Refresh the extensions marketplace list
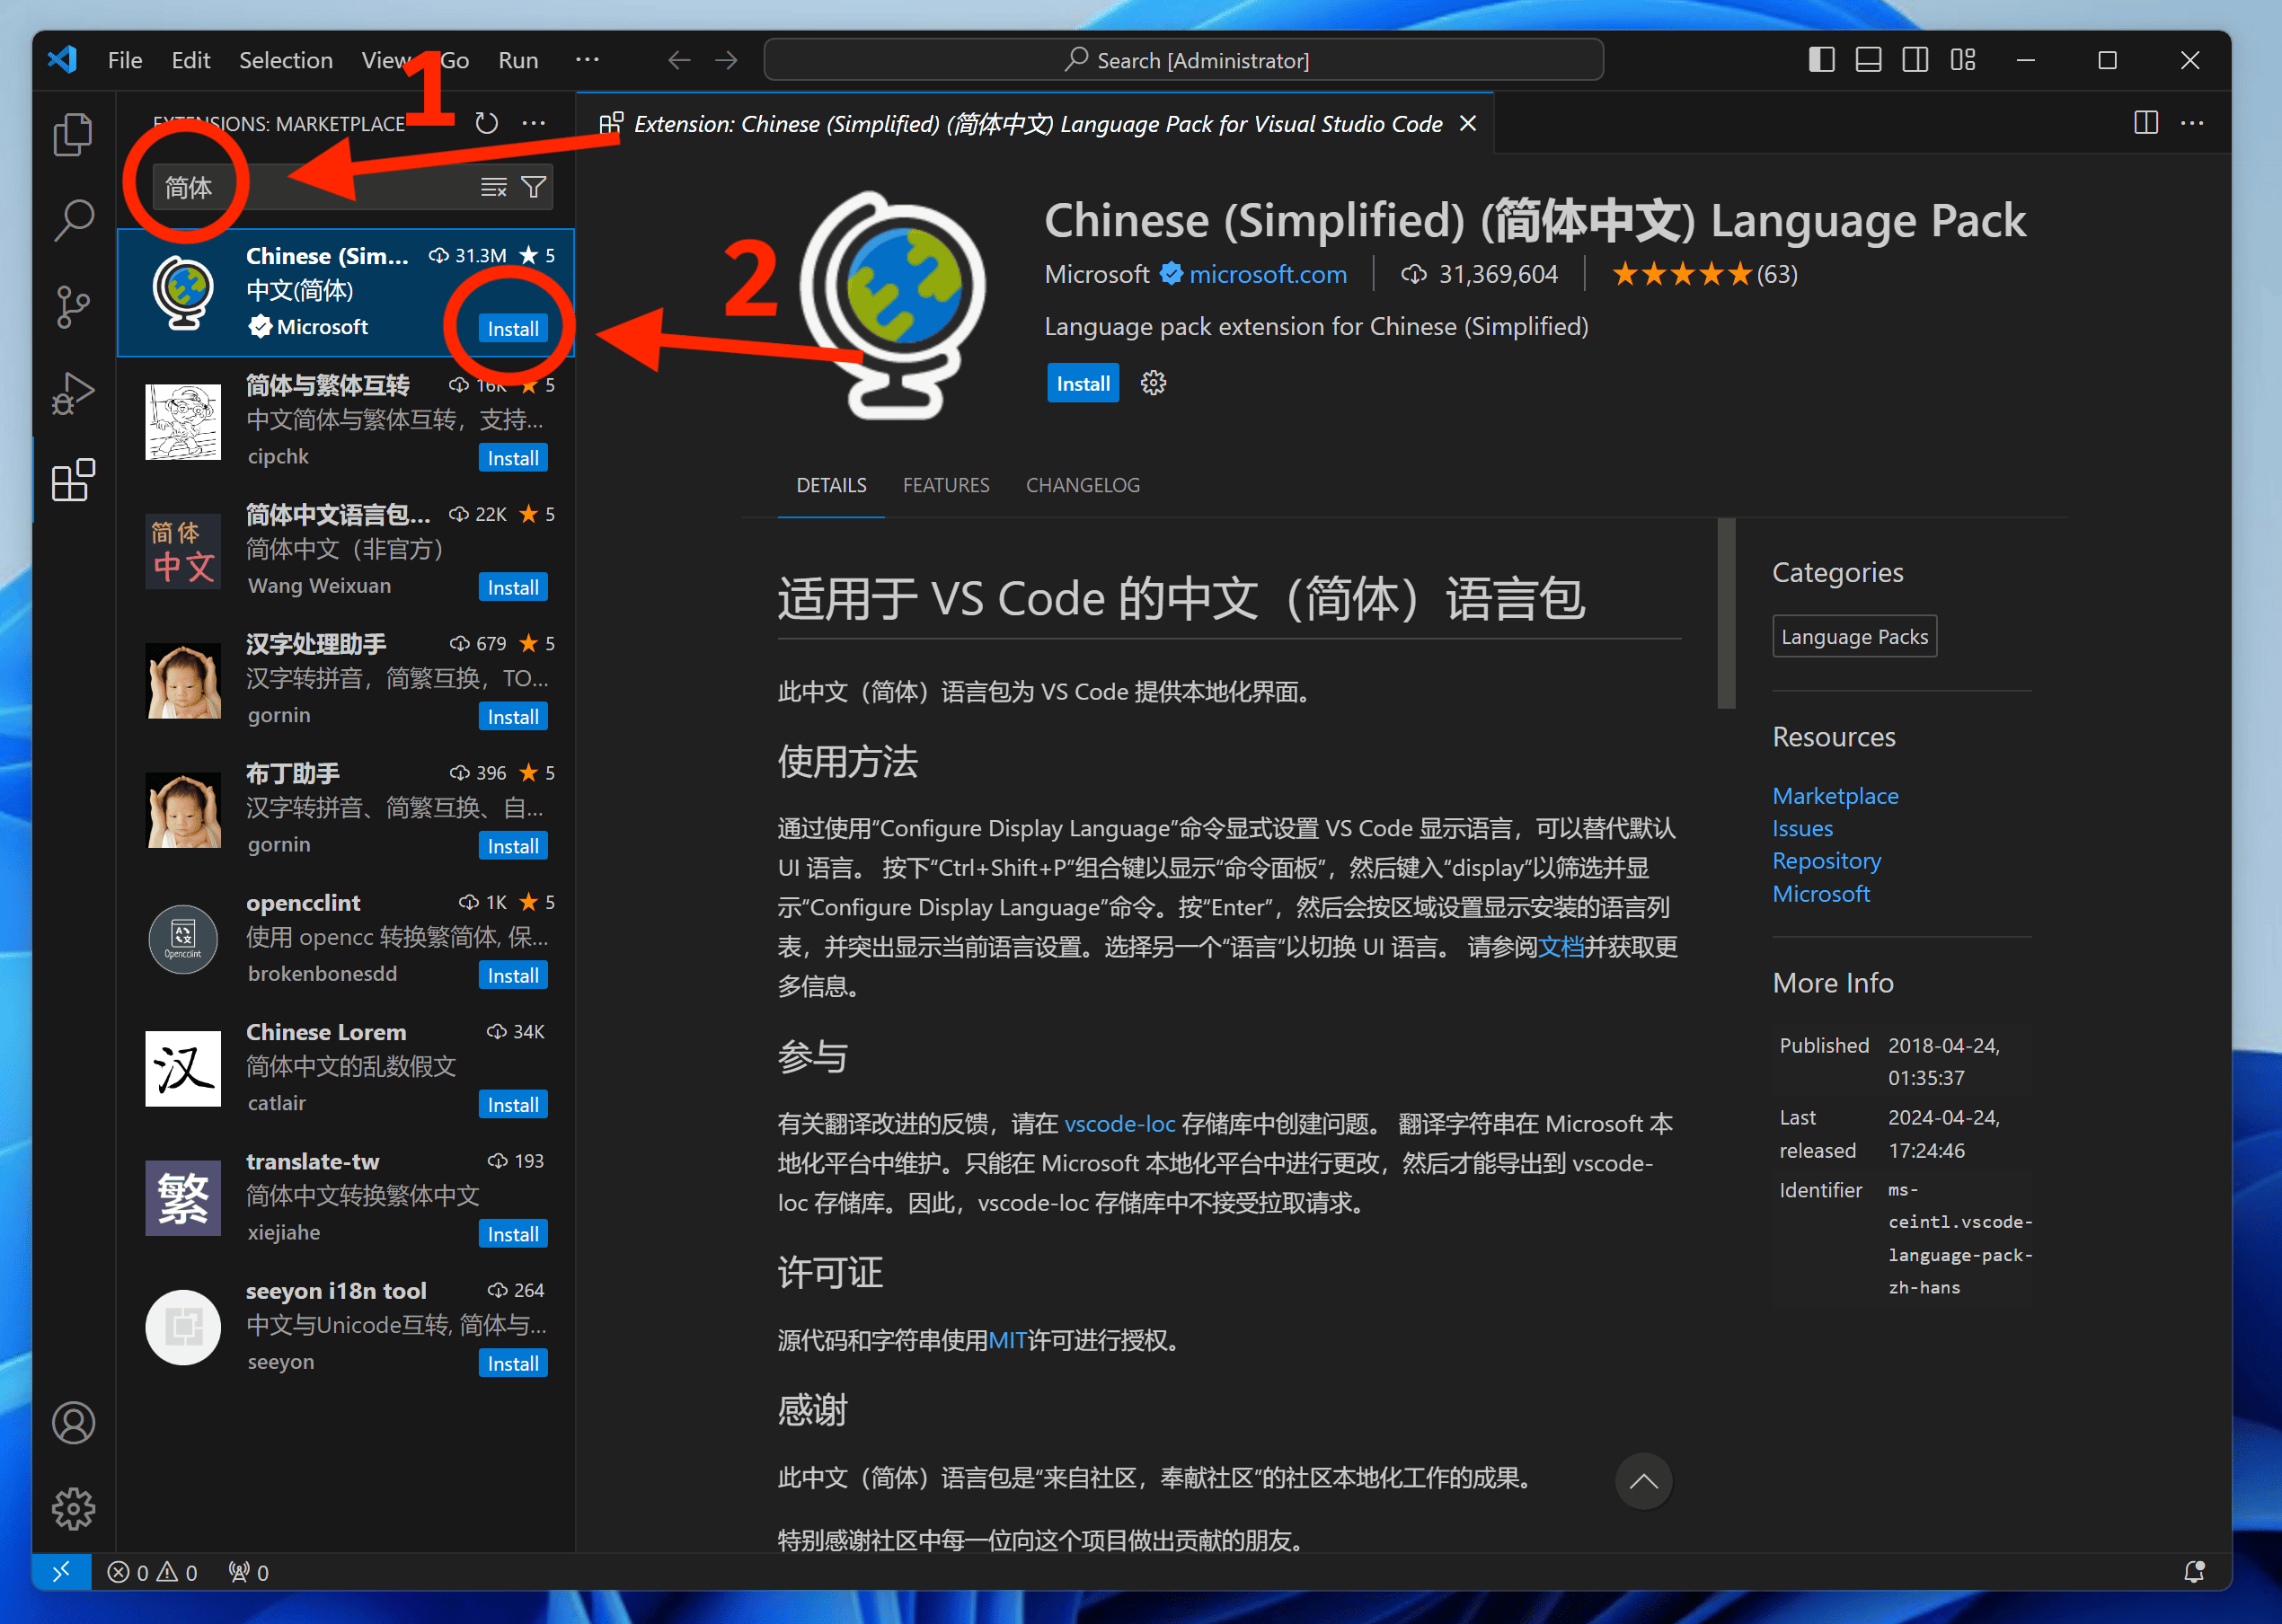The width and height of the screenshot is (2282, 1624). pos(486,123)
